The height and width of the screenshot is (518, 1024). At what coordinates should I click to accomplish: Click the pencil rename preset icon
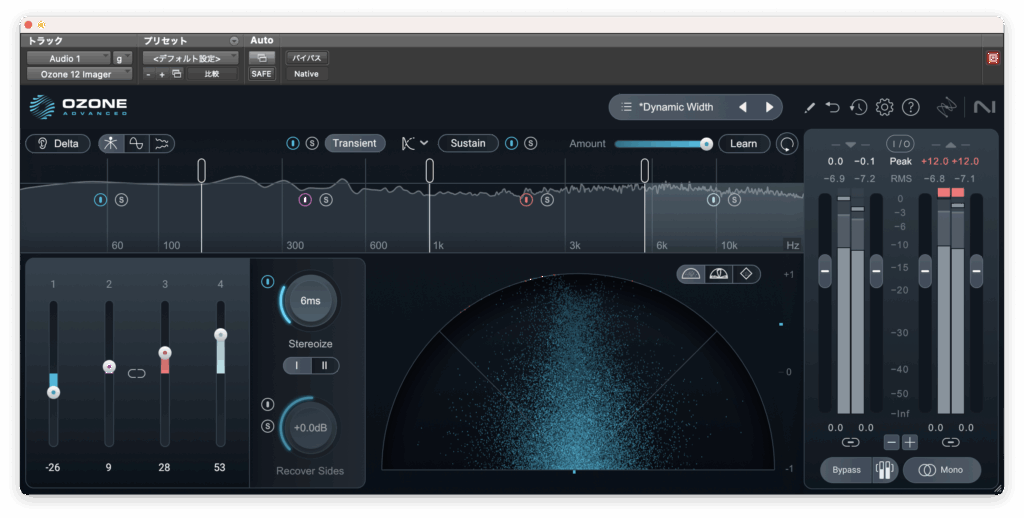(x=809, y=107)
